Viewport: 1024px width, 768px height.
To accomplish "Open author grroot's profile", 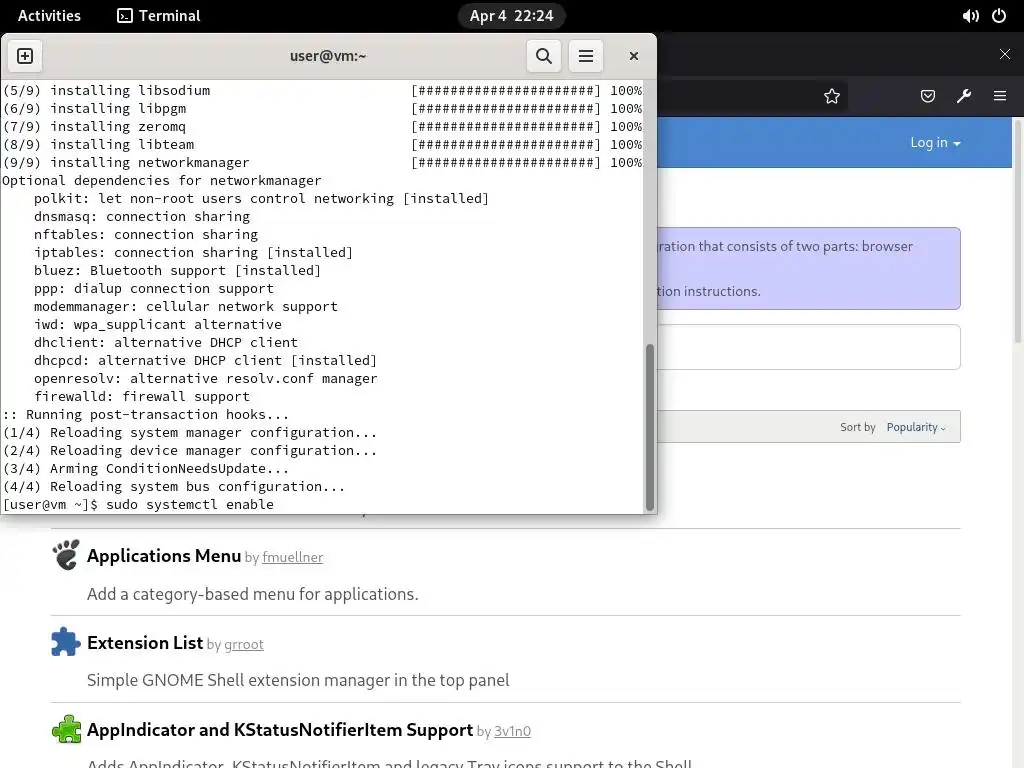I will (x=244, y=644).
